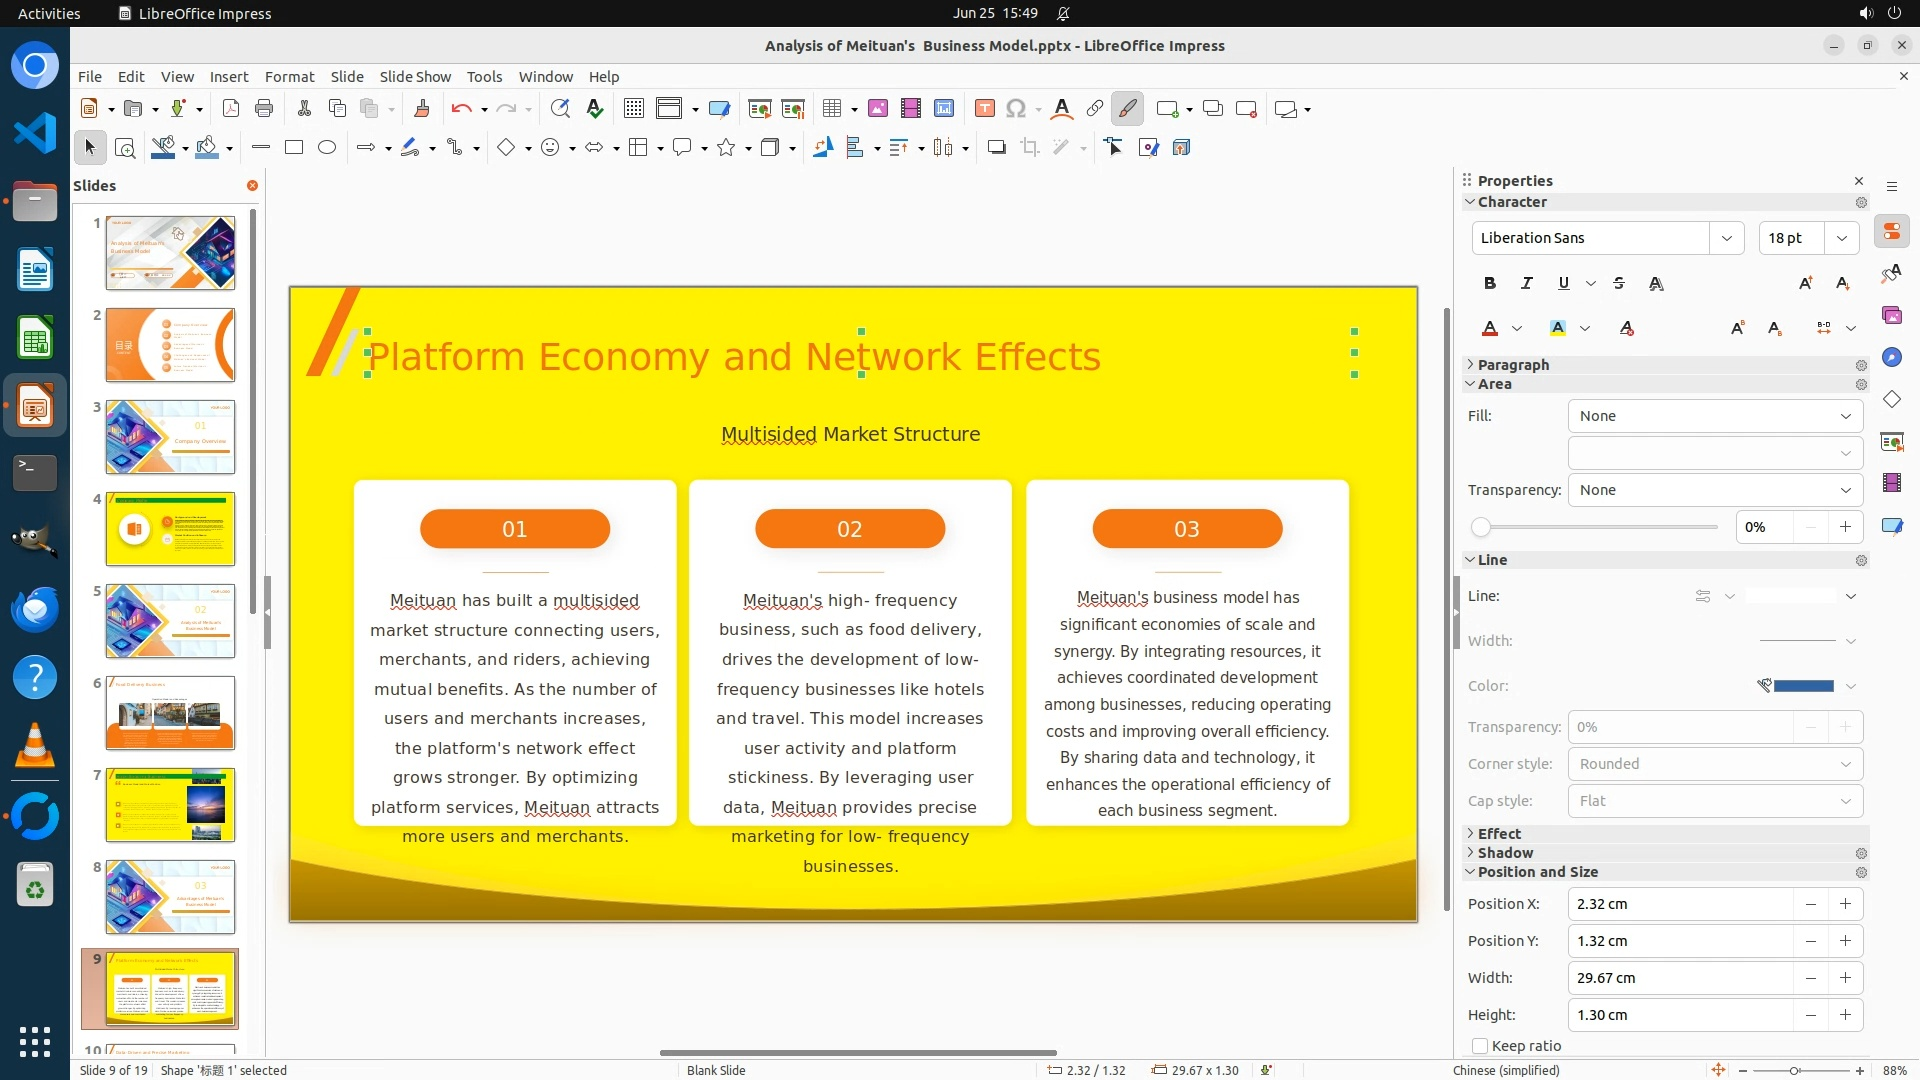The image size is (1920, 1080).
Task: Select the Ellipse drawing tool
Action: [327, 148]
